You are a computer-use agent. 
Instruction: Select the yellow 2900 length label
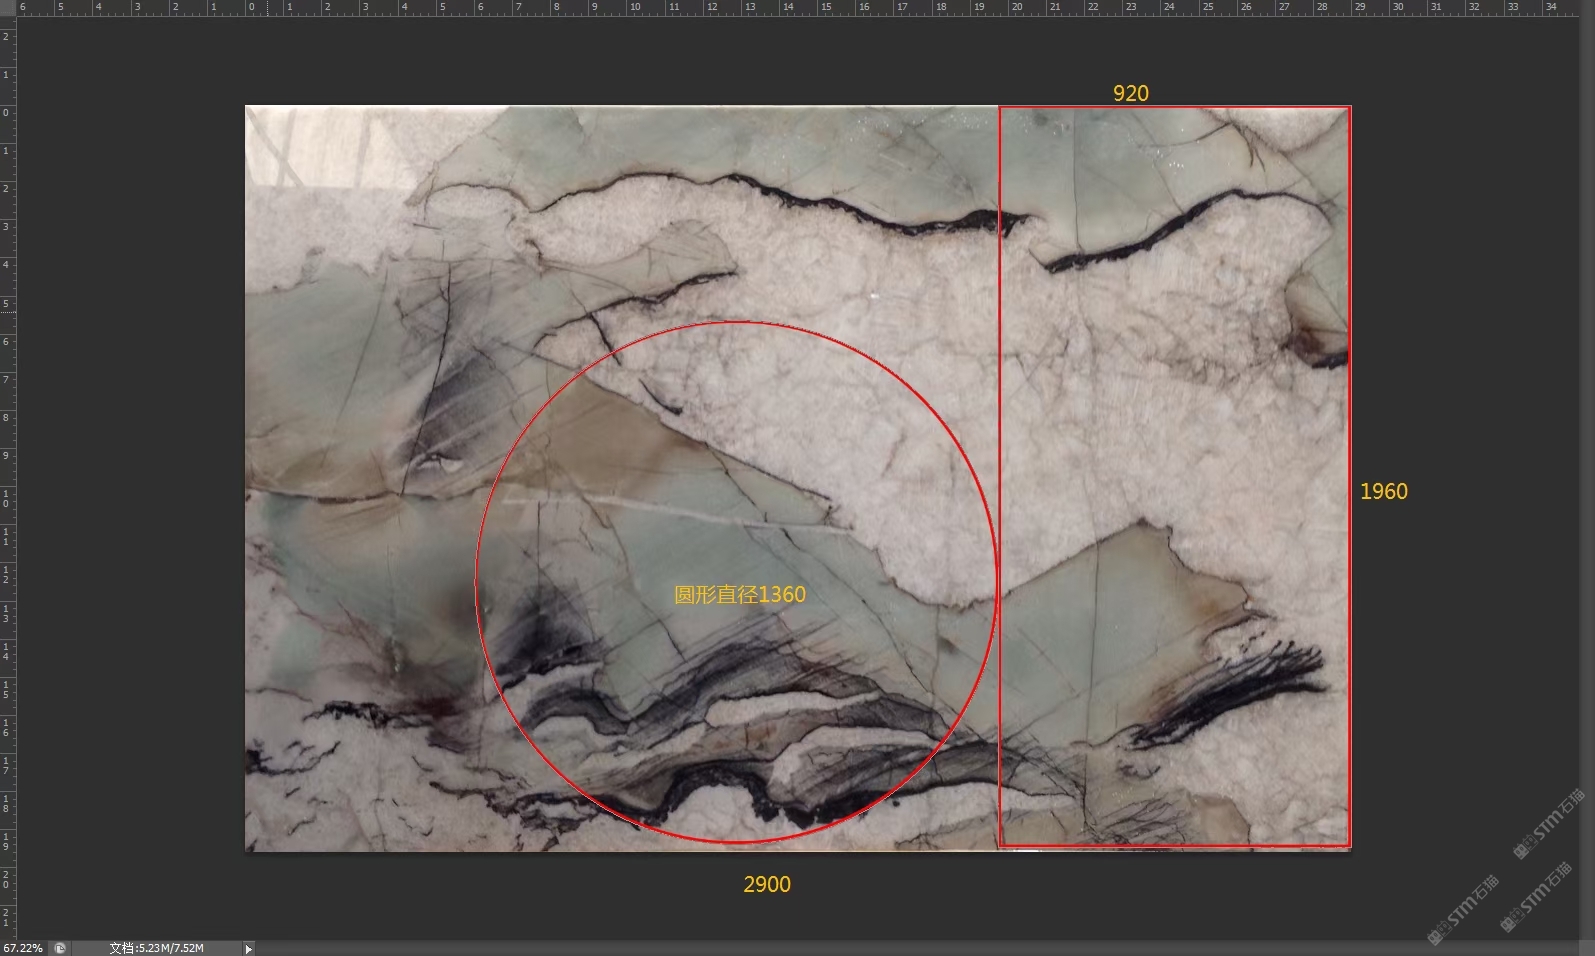[x=766, y=884]
